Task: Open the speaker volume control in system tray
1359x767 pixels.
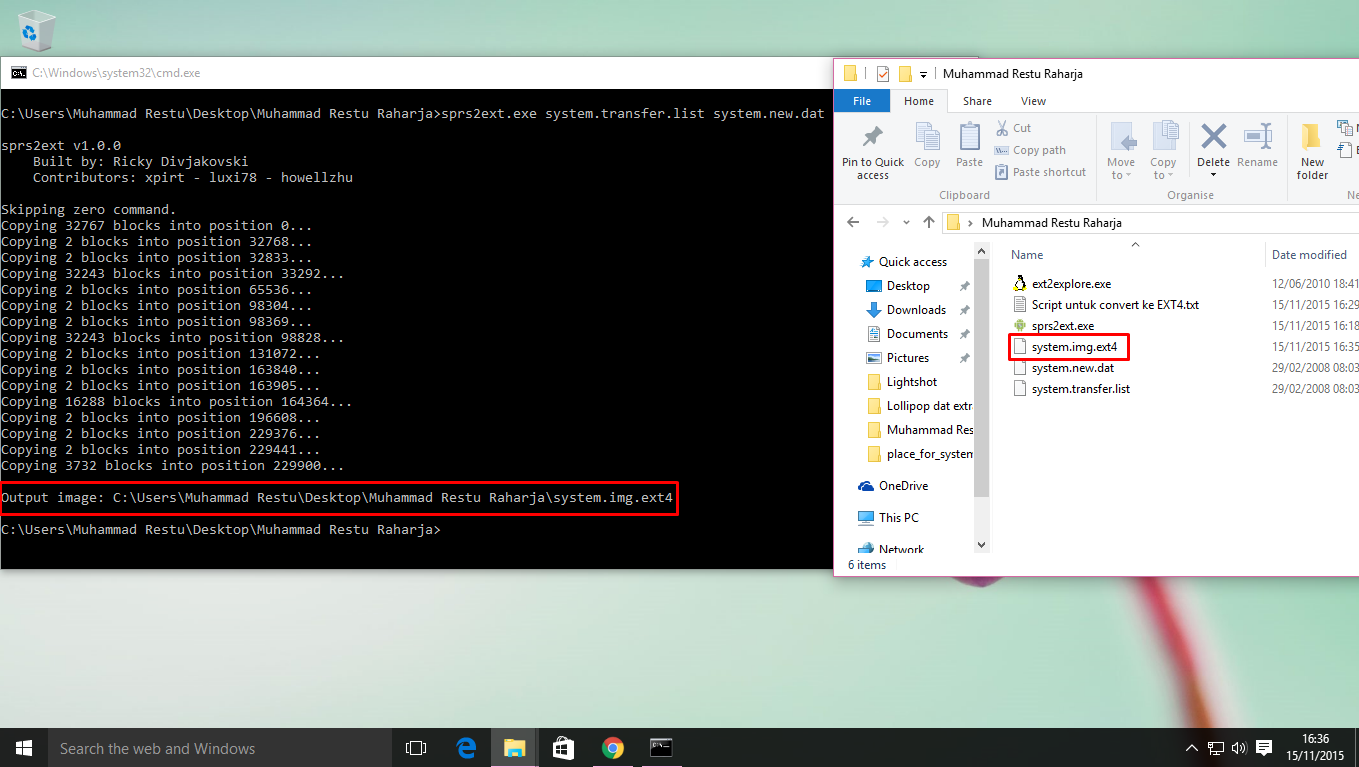Action: 1239,747
